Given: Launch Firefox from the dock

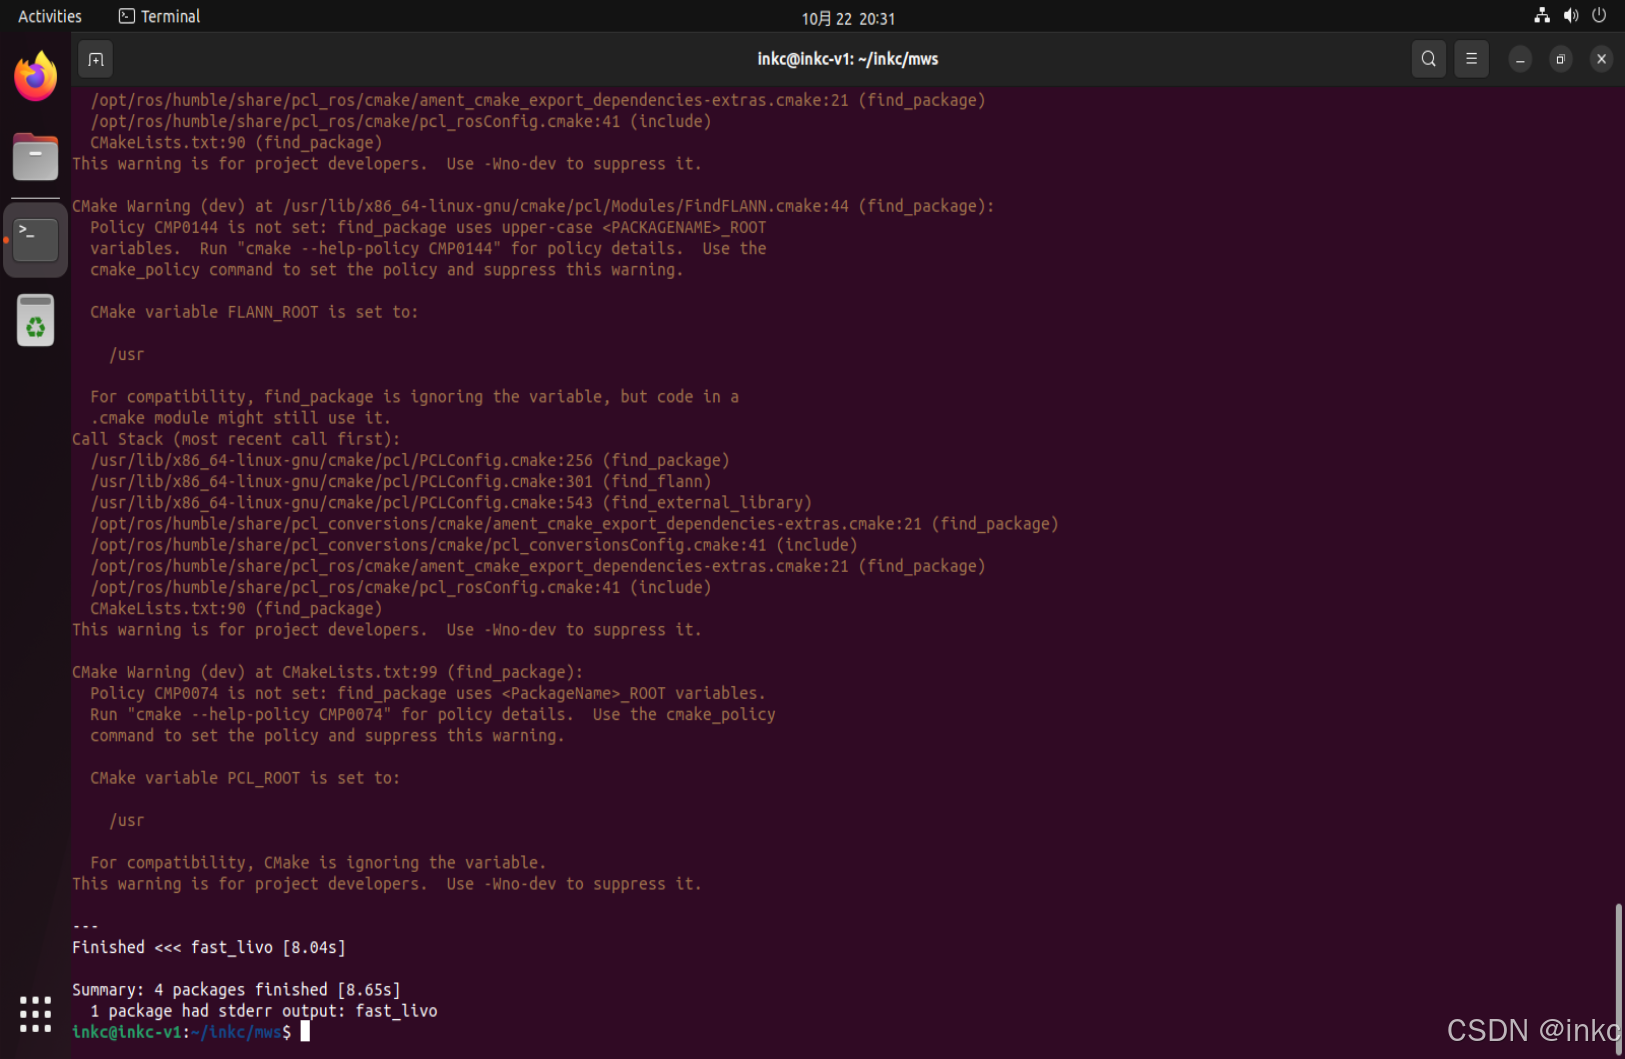Looking at the screenshot, I should 35,76.
